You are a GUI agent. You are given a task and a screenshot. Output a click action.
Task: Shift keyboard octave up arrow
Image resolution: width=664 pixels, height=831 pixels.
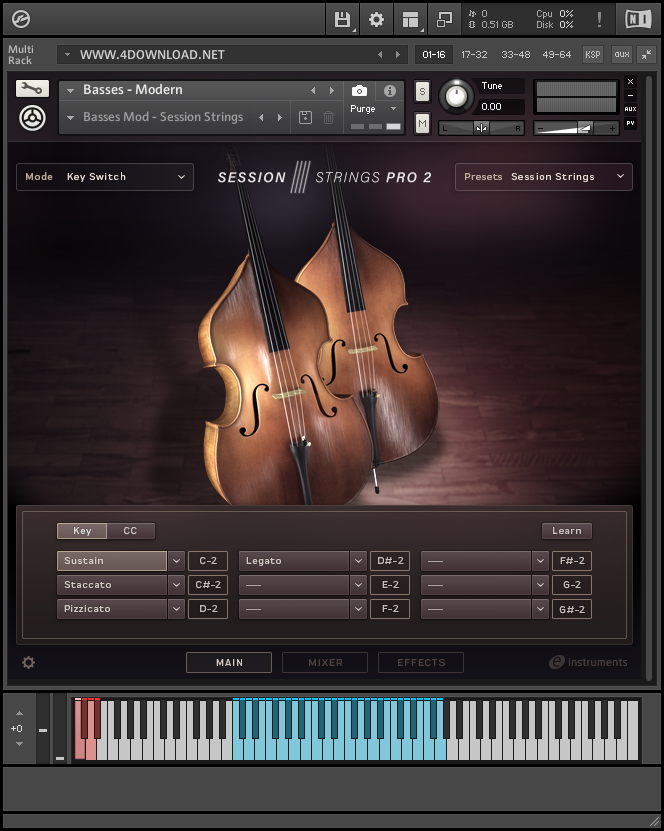coord(20,713)
